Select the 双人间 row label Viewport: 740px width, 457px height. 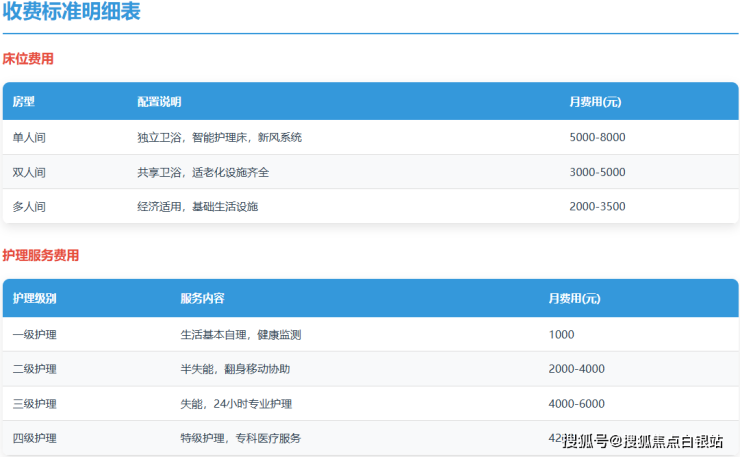pyautogui.click(x=29, y=172)
